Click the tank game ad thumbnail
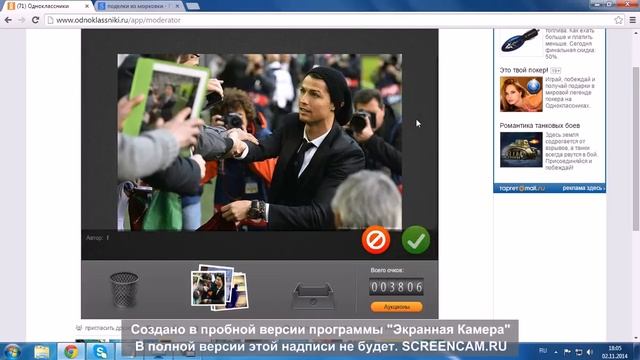 (521, 149)
